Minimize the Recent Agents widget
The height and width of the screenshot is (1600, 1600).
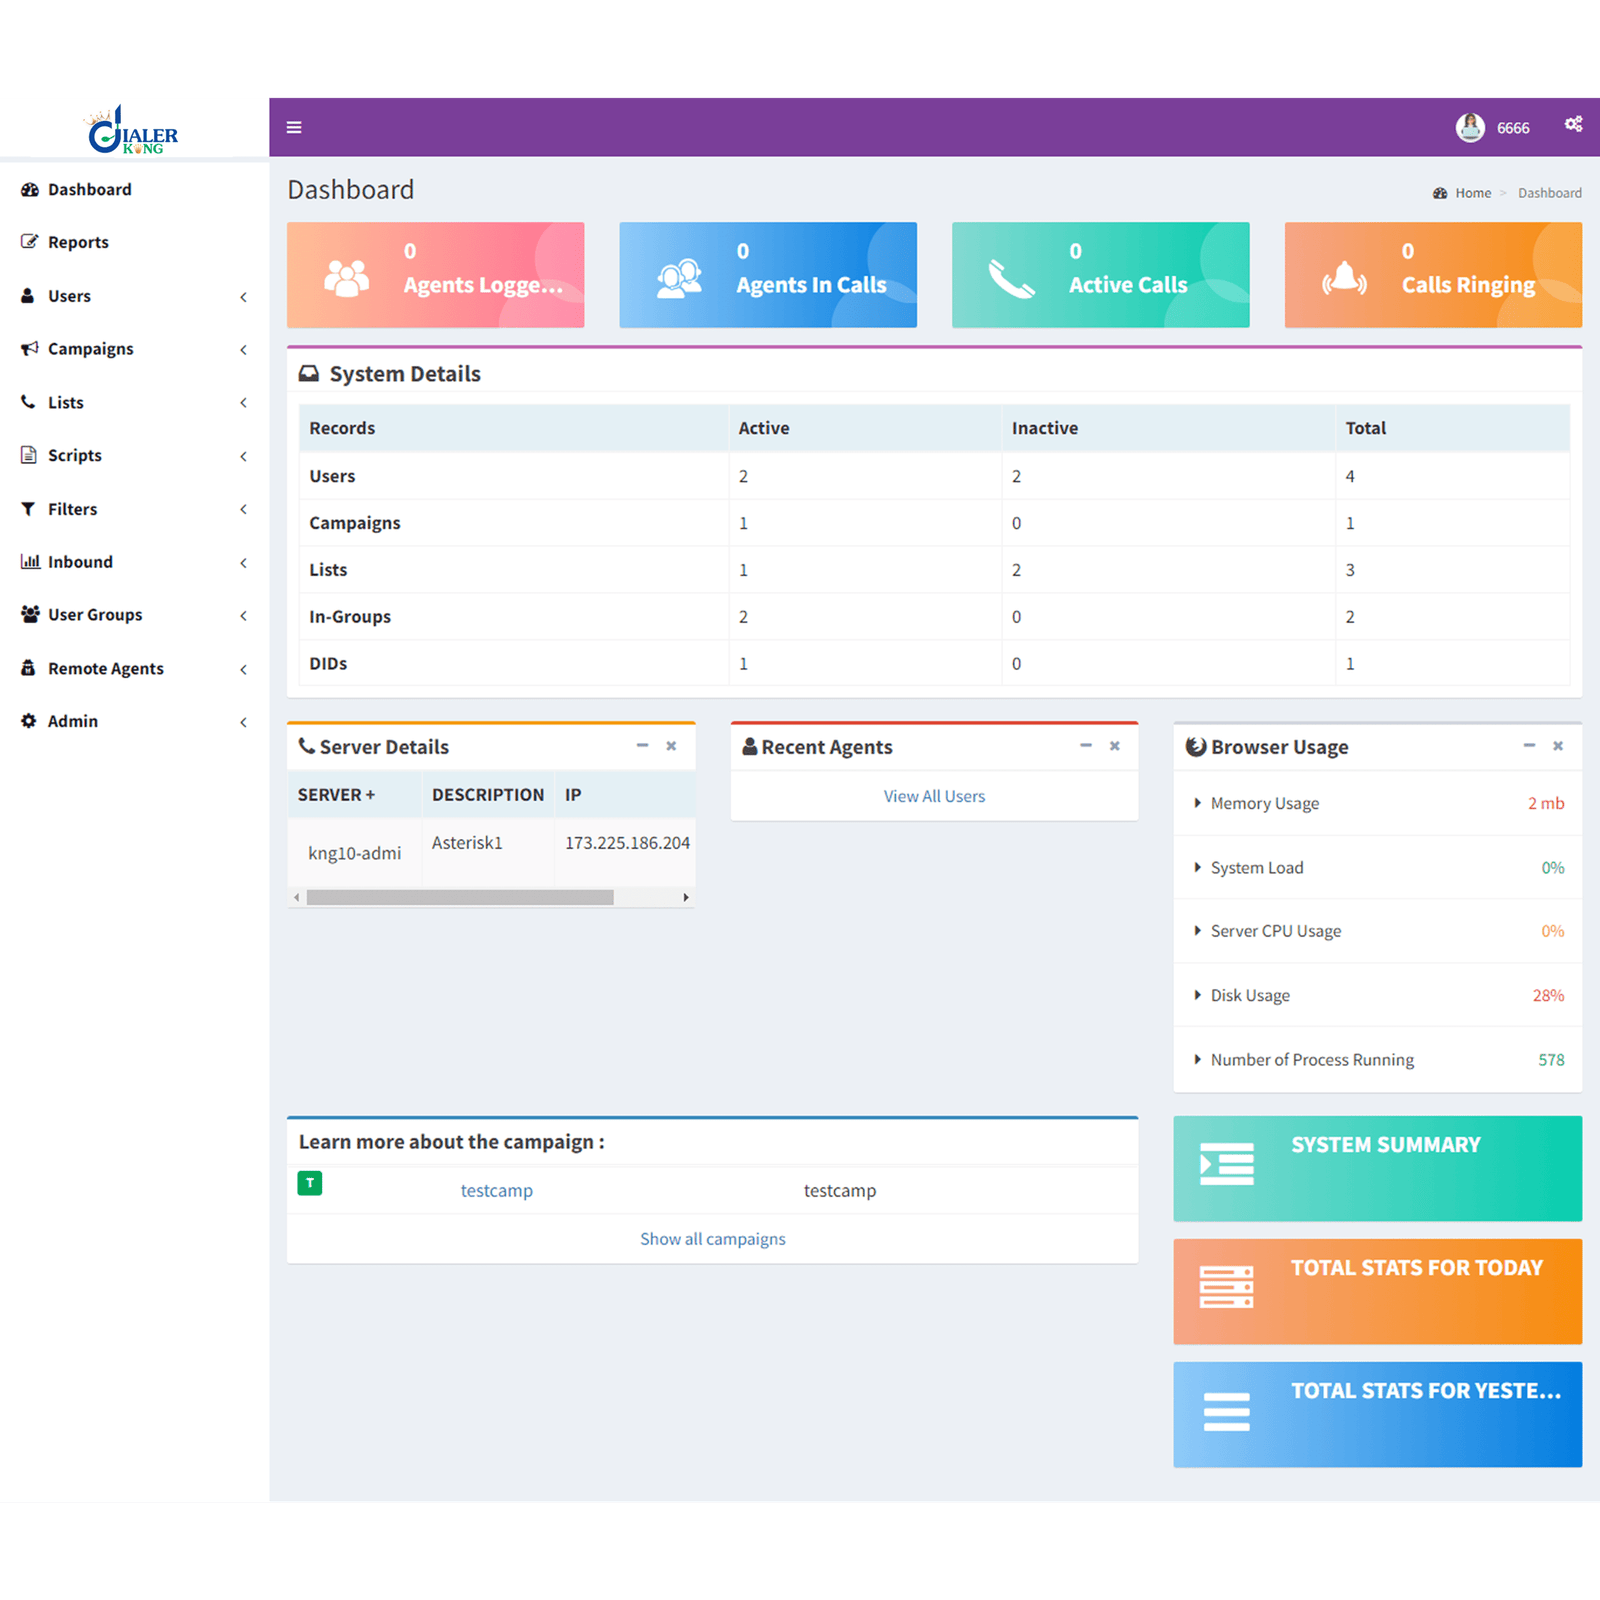click(x=1086, y=746)
